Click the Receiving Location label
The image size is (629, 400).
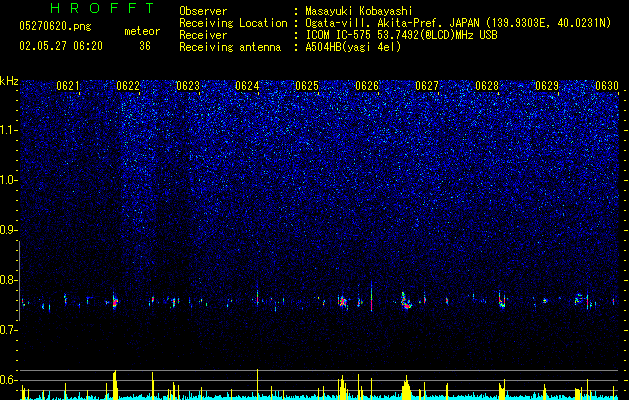click(233, 23)
